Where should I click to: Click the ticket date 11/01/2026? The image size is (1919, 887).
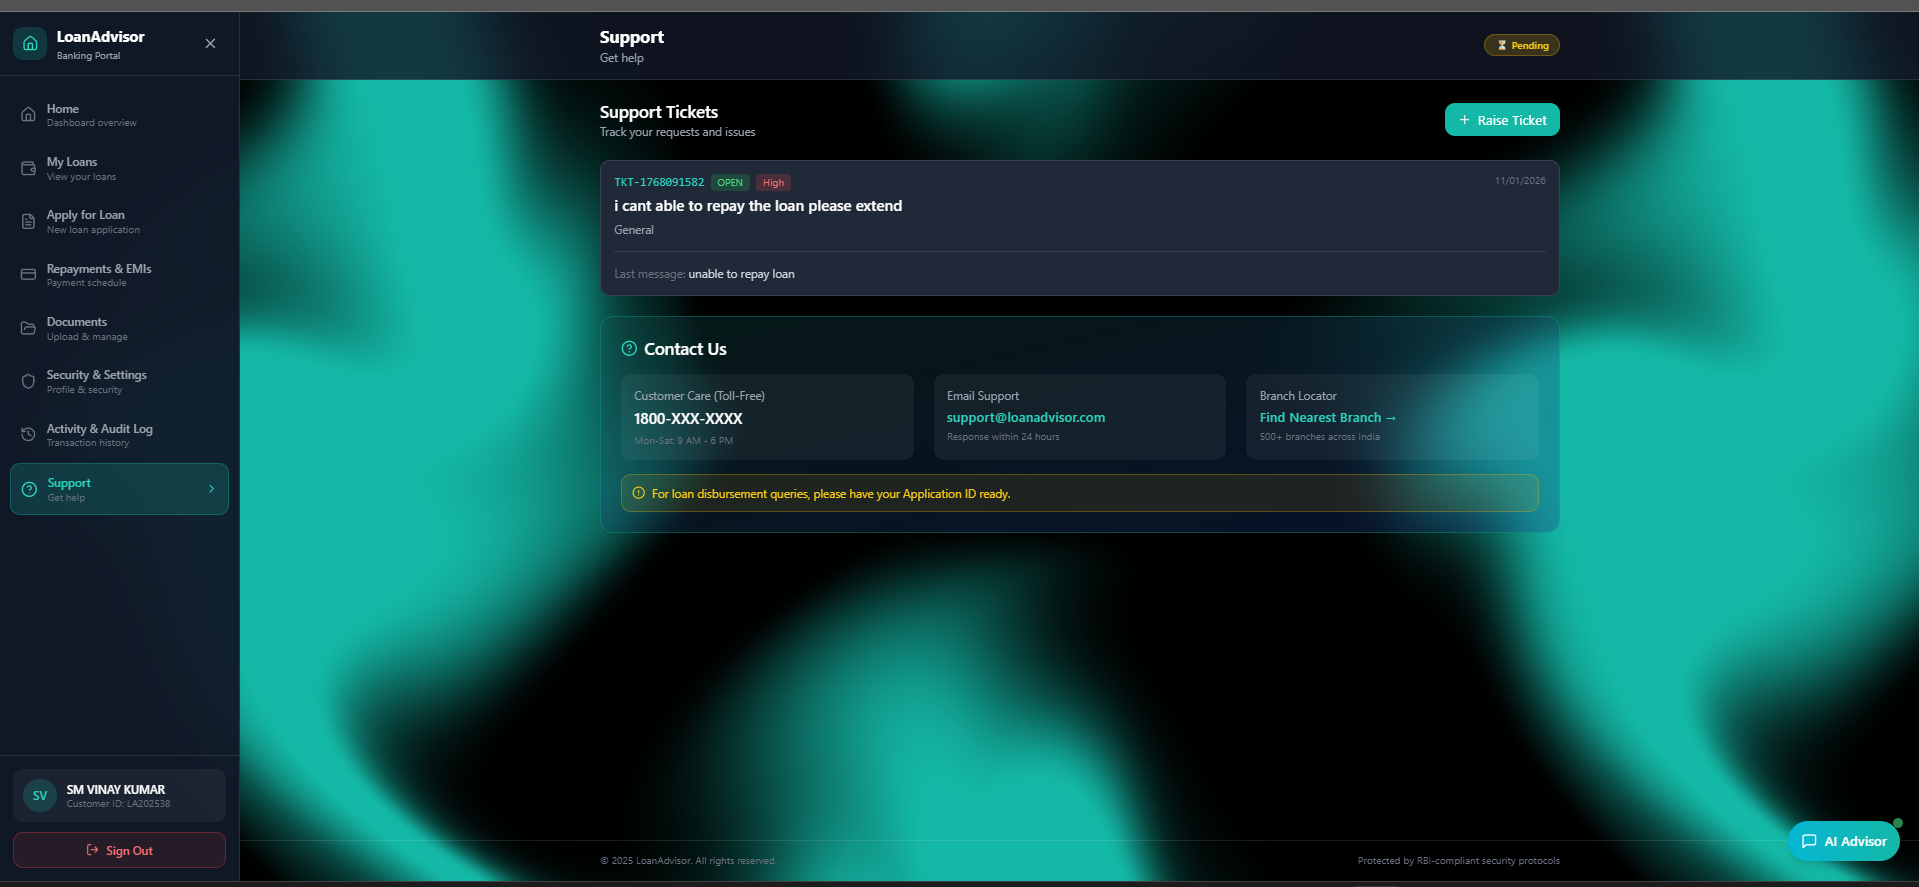pyautogui.click(x=1520, y=181)
